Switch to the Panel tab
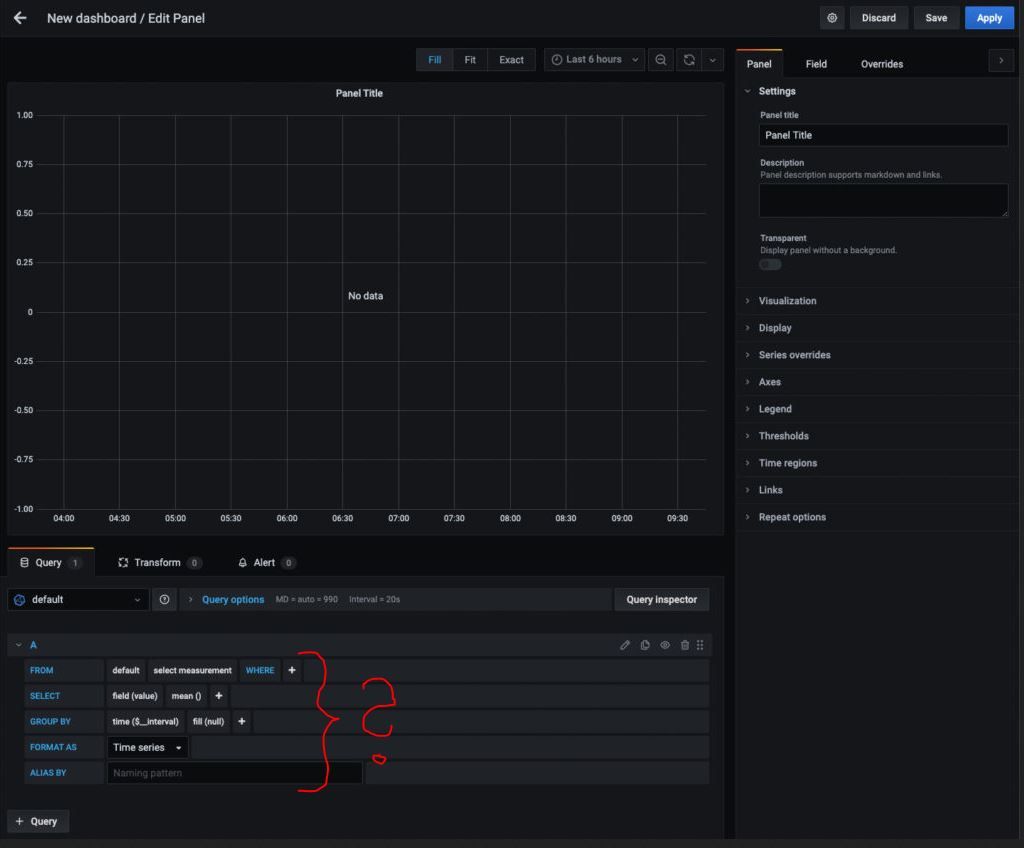The image size is (1024, 848). (x=759, y=64)
